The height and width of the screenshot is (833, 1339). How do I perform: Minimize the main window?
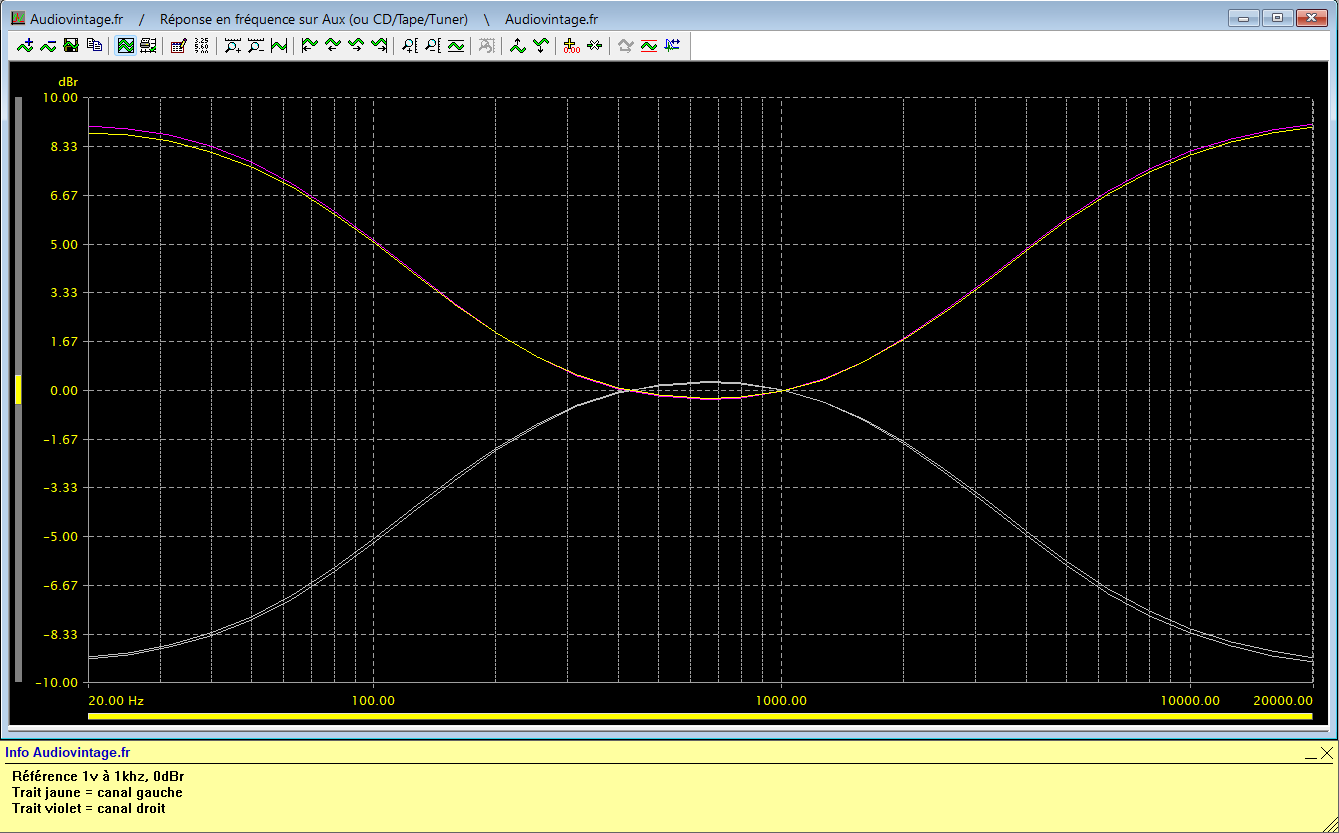(x=1244, y=17)
